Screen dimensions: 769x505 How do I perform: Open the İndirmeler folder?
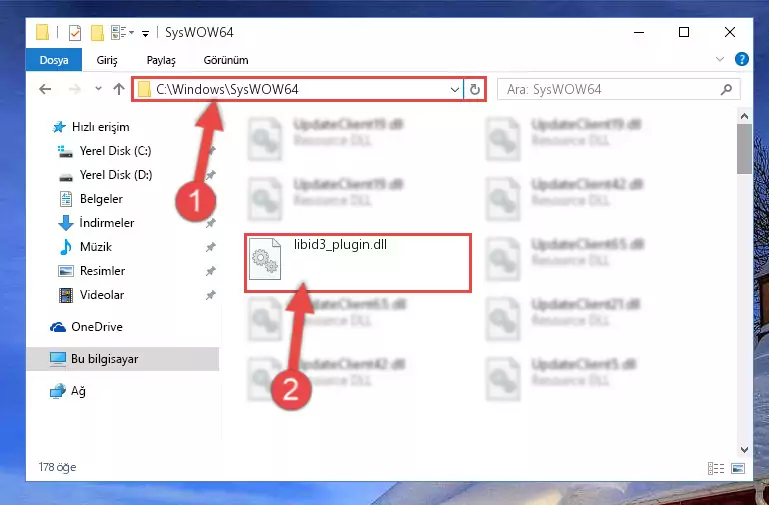[x=106, y=223]
